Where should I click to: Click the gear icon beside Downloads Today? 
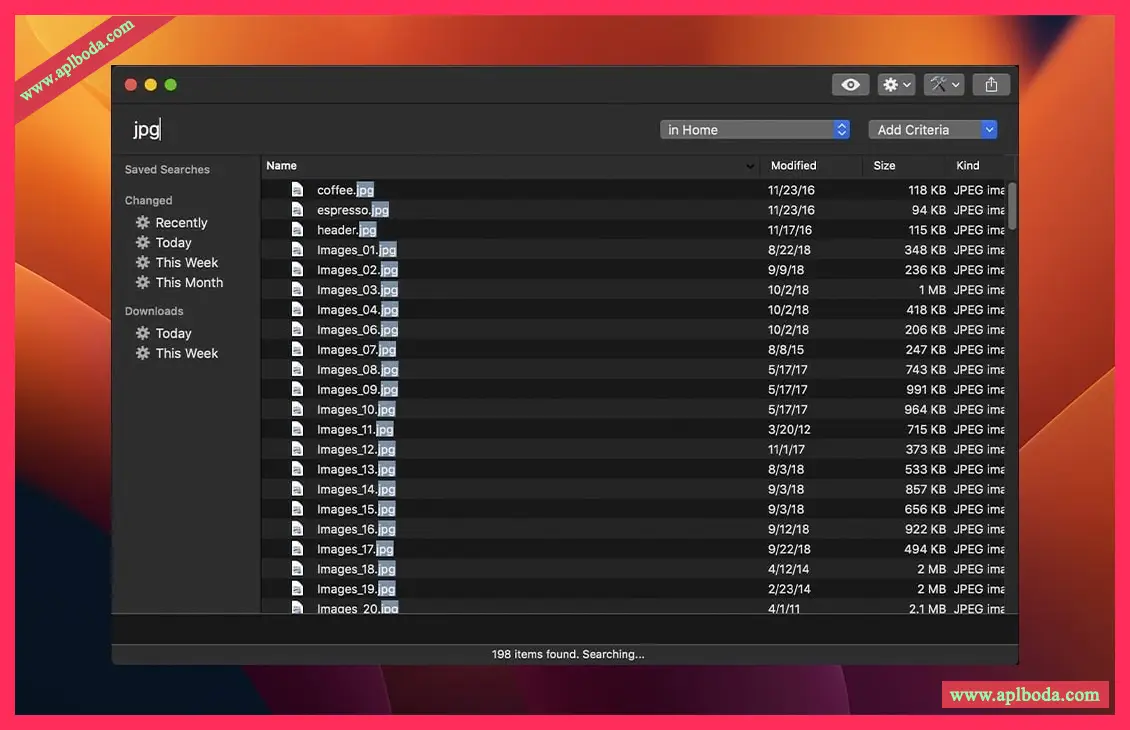coord(143,334)
